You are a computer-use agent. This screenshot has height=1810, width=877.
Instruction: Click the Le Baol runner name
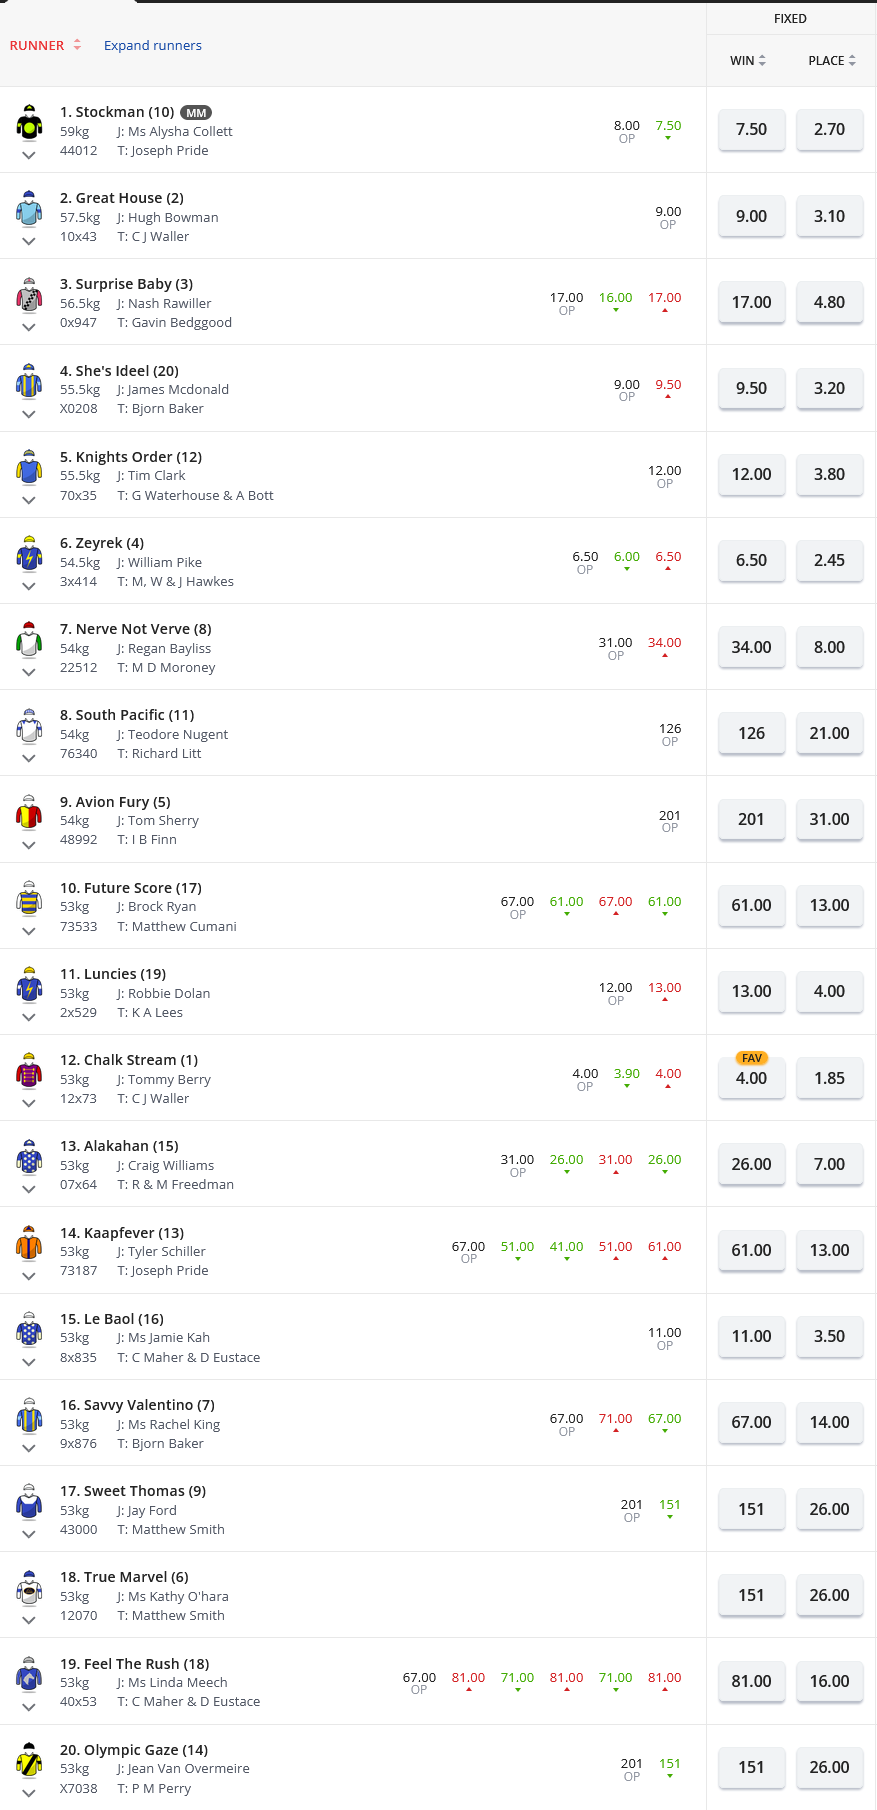pyautogui.click(x=111, y=1319)
